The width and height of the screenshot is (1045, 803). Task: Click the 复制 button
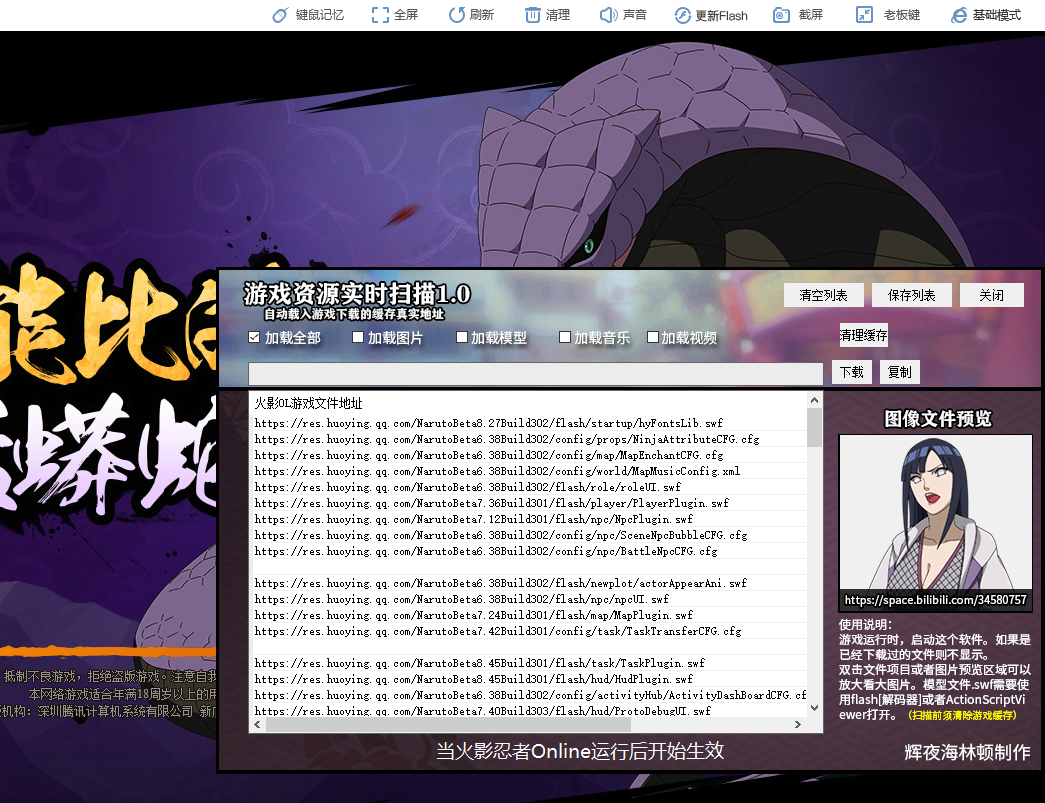(900, 372)
